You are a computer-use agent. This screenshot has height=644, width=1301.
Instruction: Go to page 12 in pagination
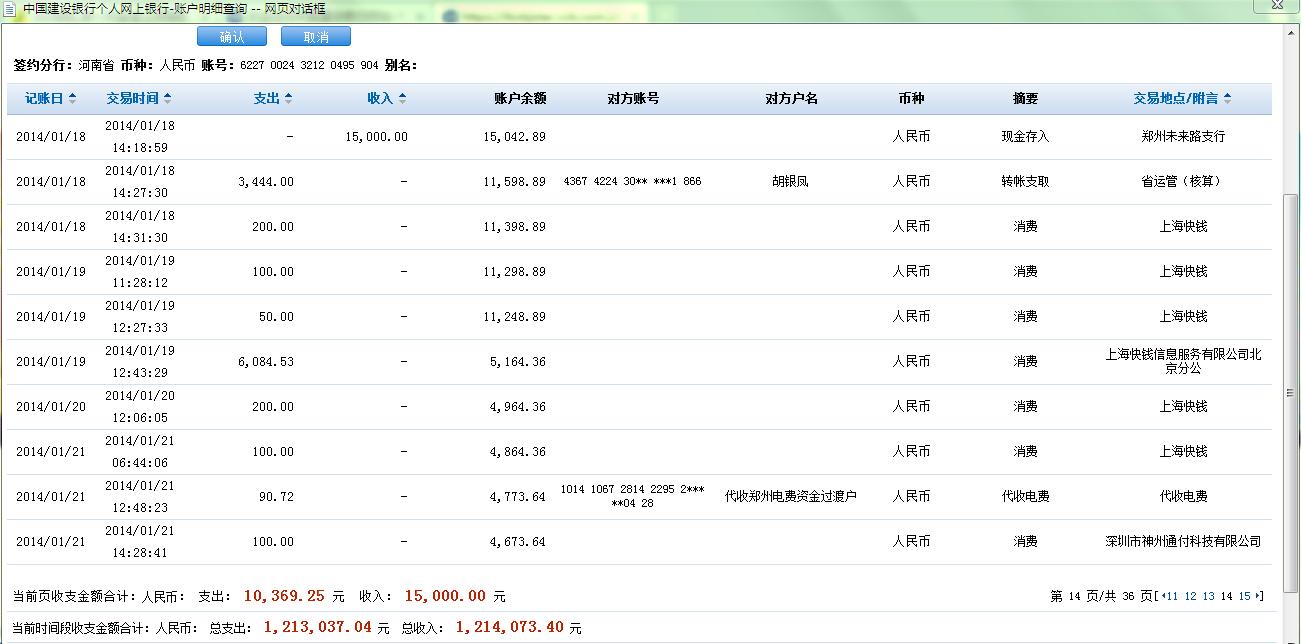pyautogui.click(x=1190, y=597)
